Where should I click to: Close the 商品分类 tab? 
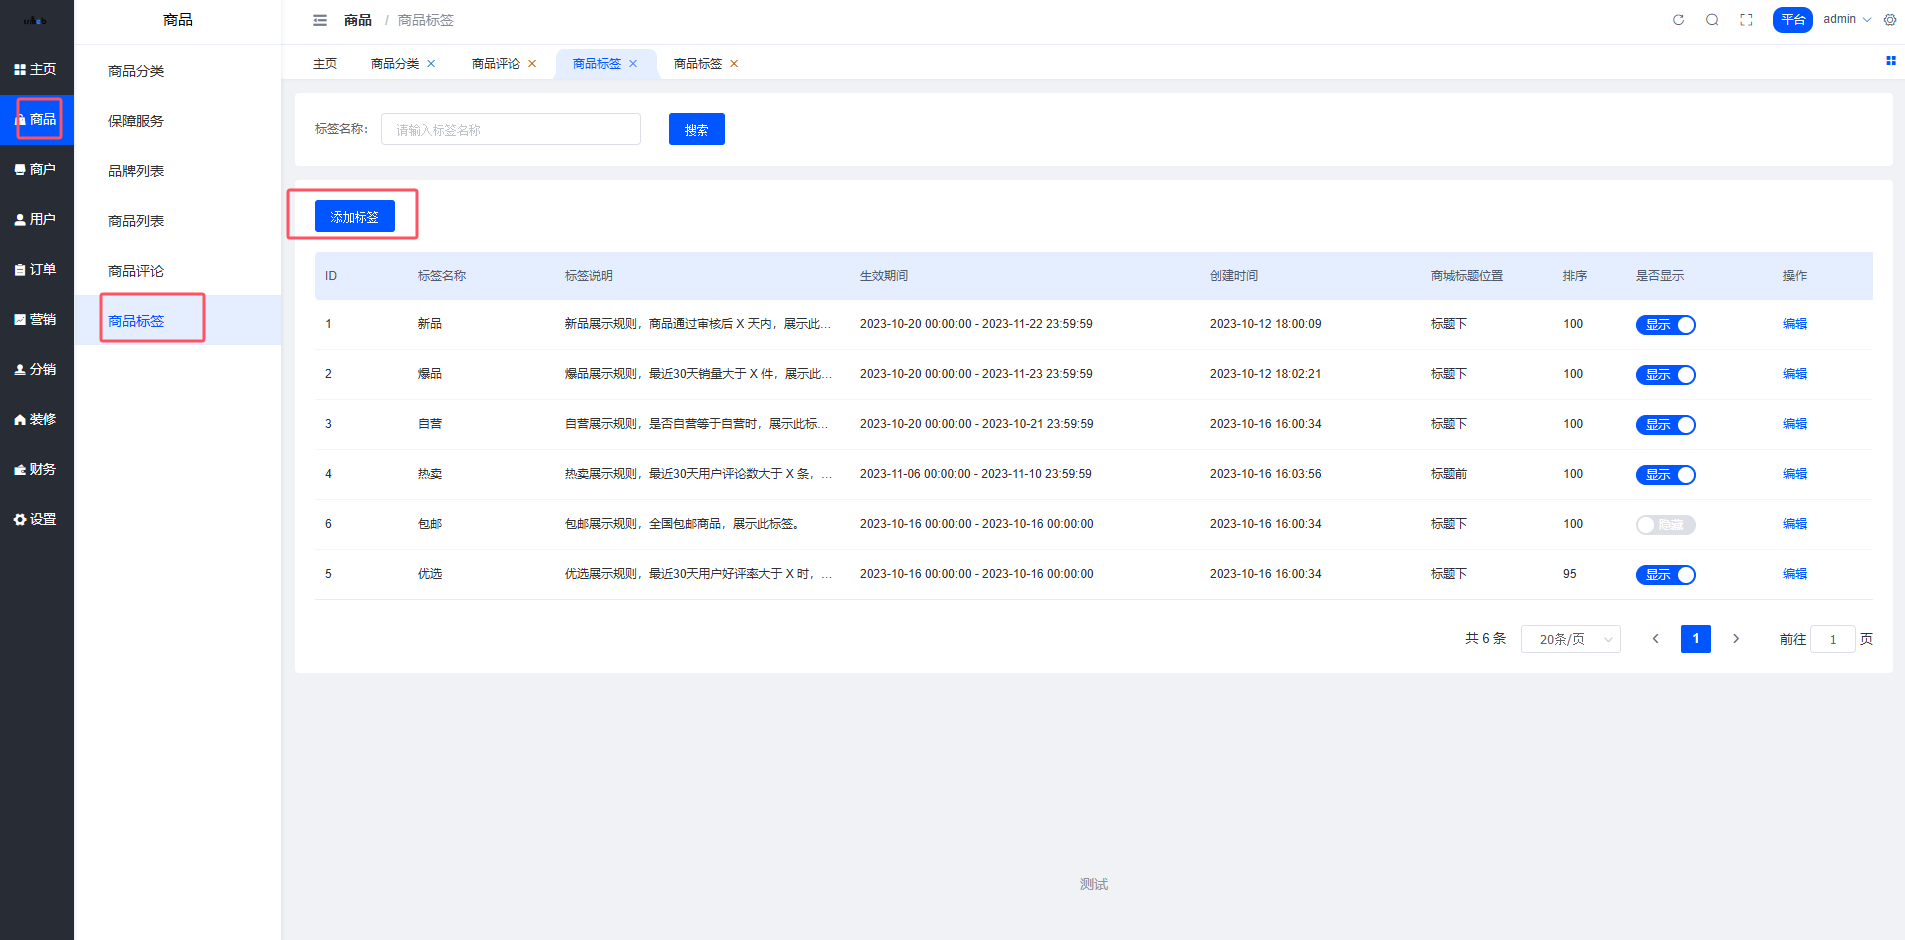point(431,64)
